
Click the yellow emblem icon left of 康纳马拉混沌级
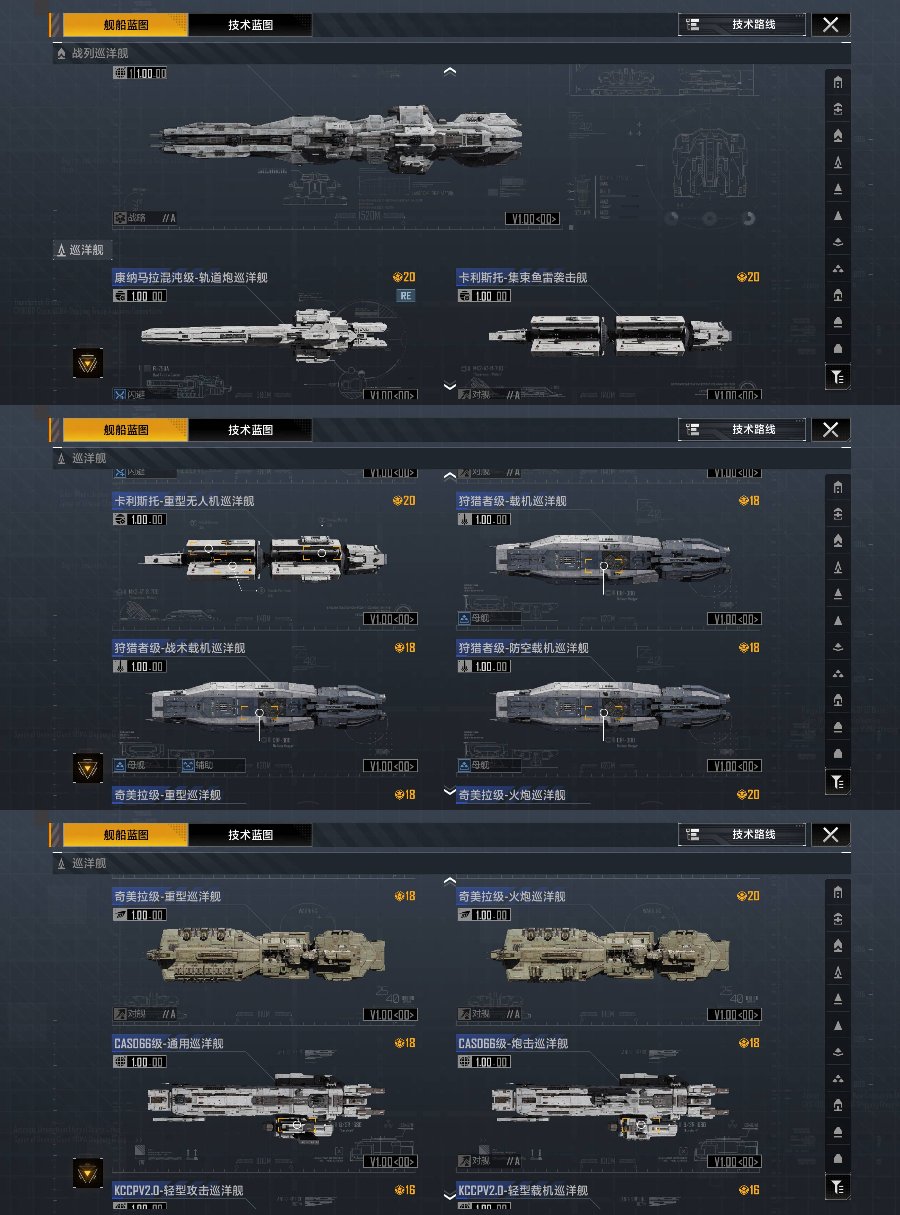88,363
